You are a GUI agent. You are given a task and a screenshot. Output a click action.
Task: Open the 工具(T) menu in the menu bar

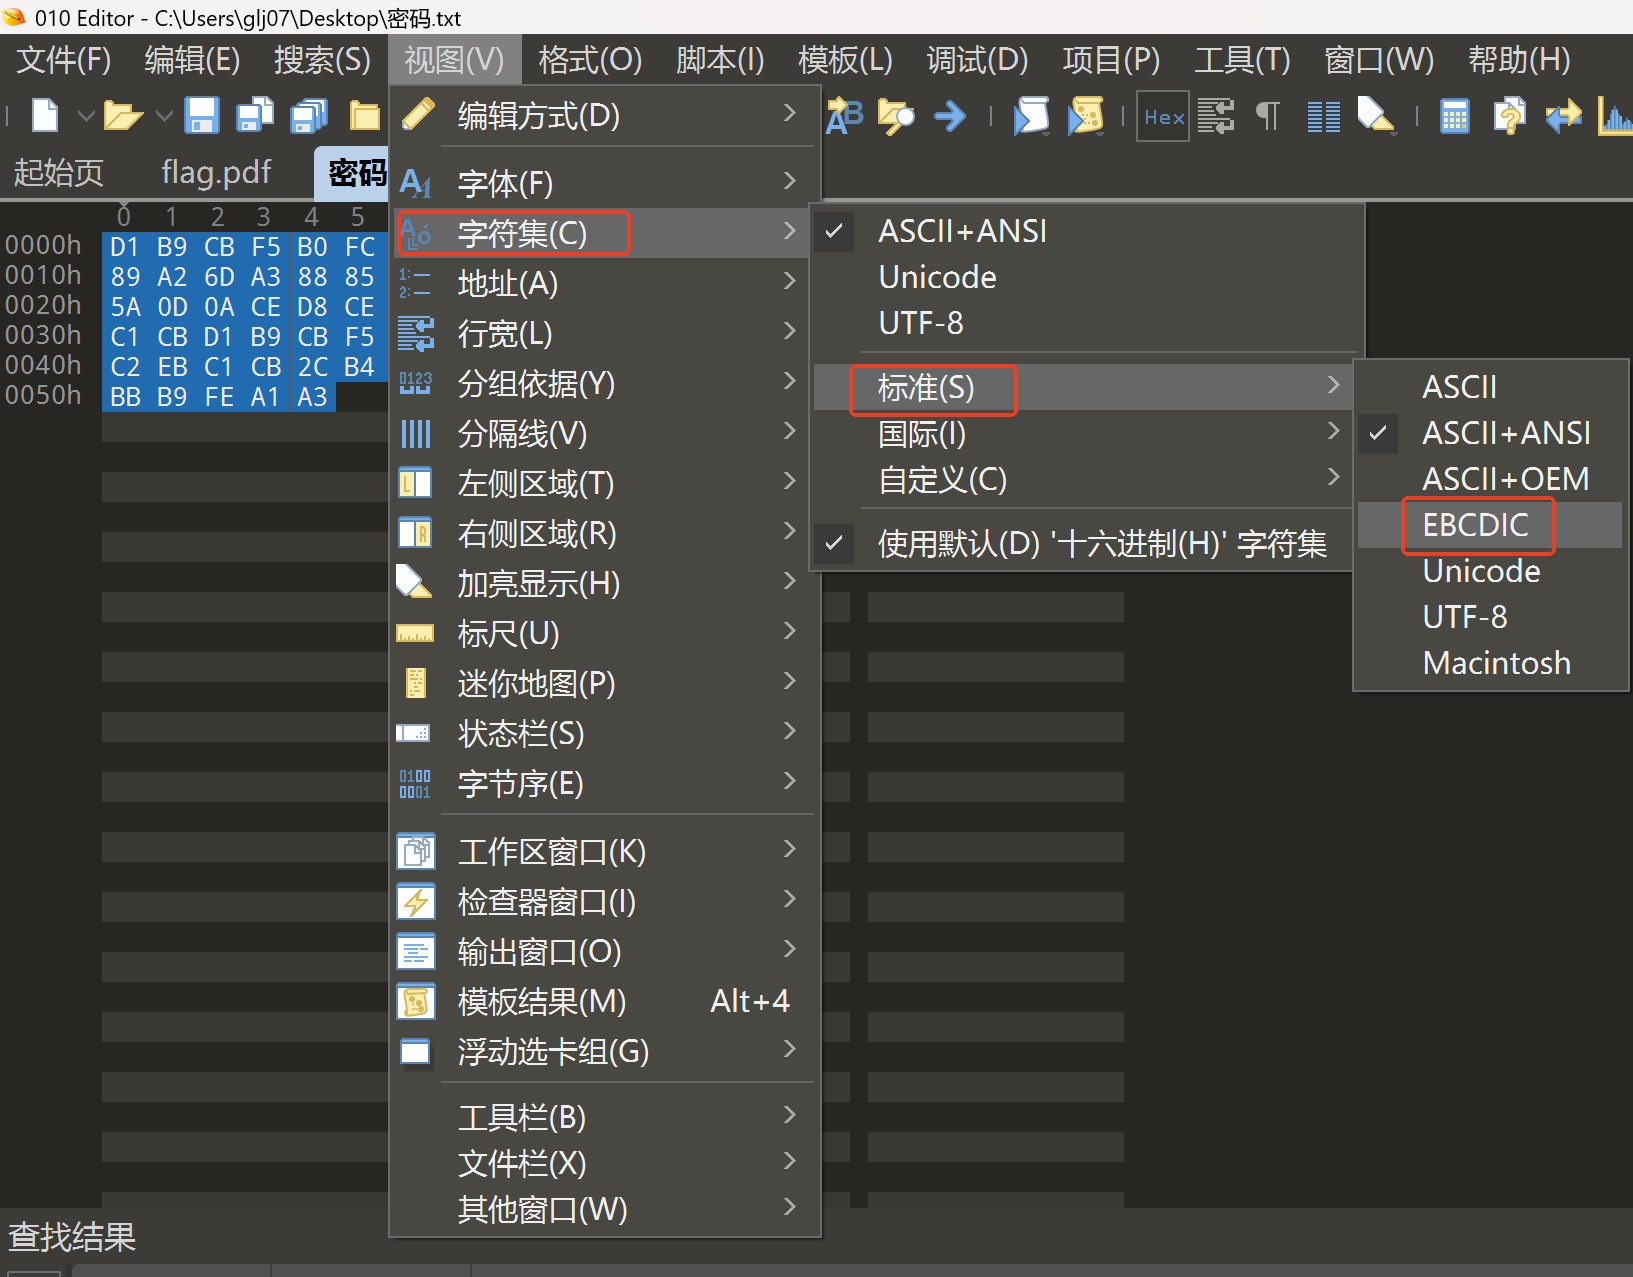(1242, 60)
